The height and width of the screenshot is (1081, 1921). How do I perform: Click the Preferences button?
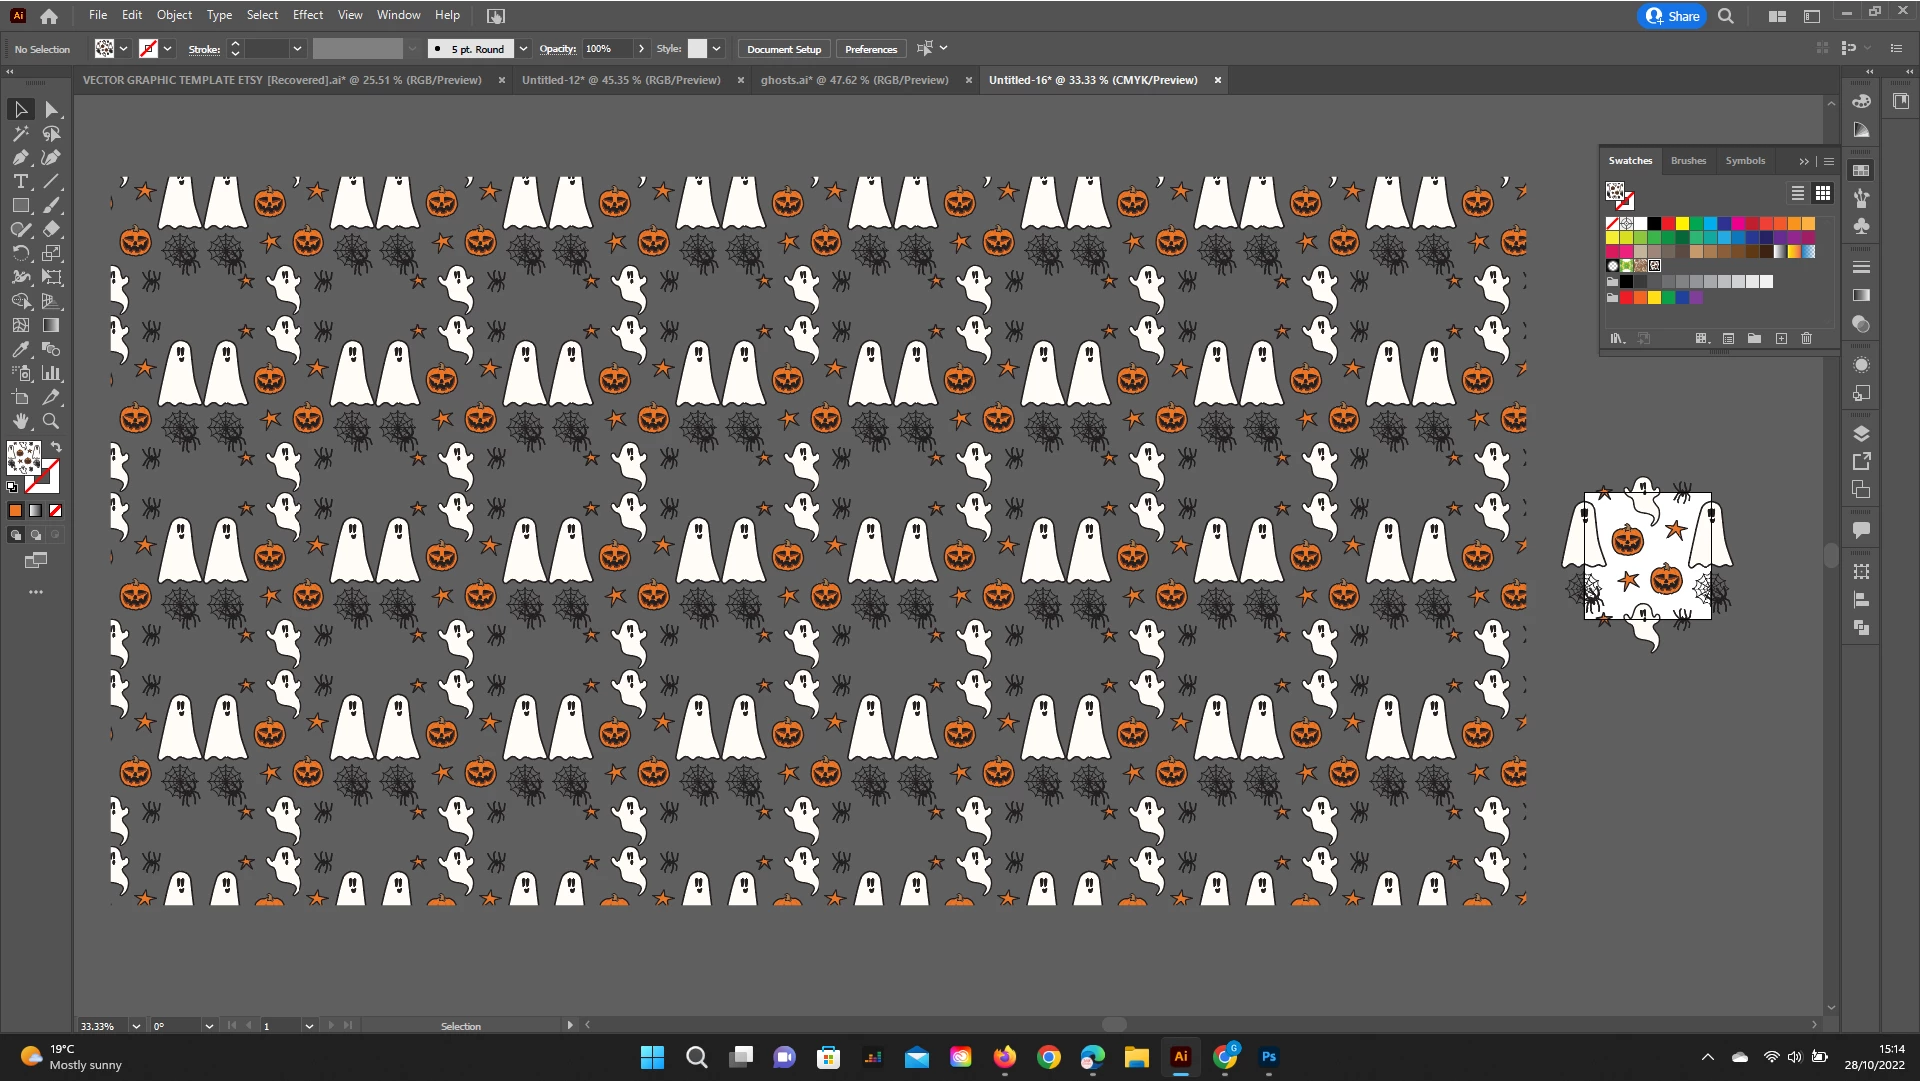click(870, 49)
